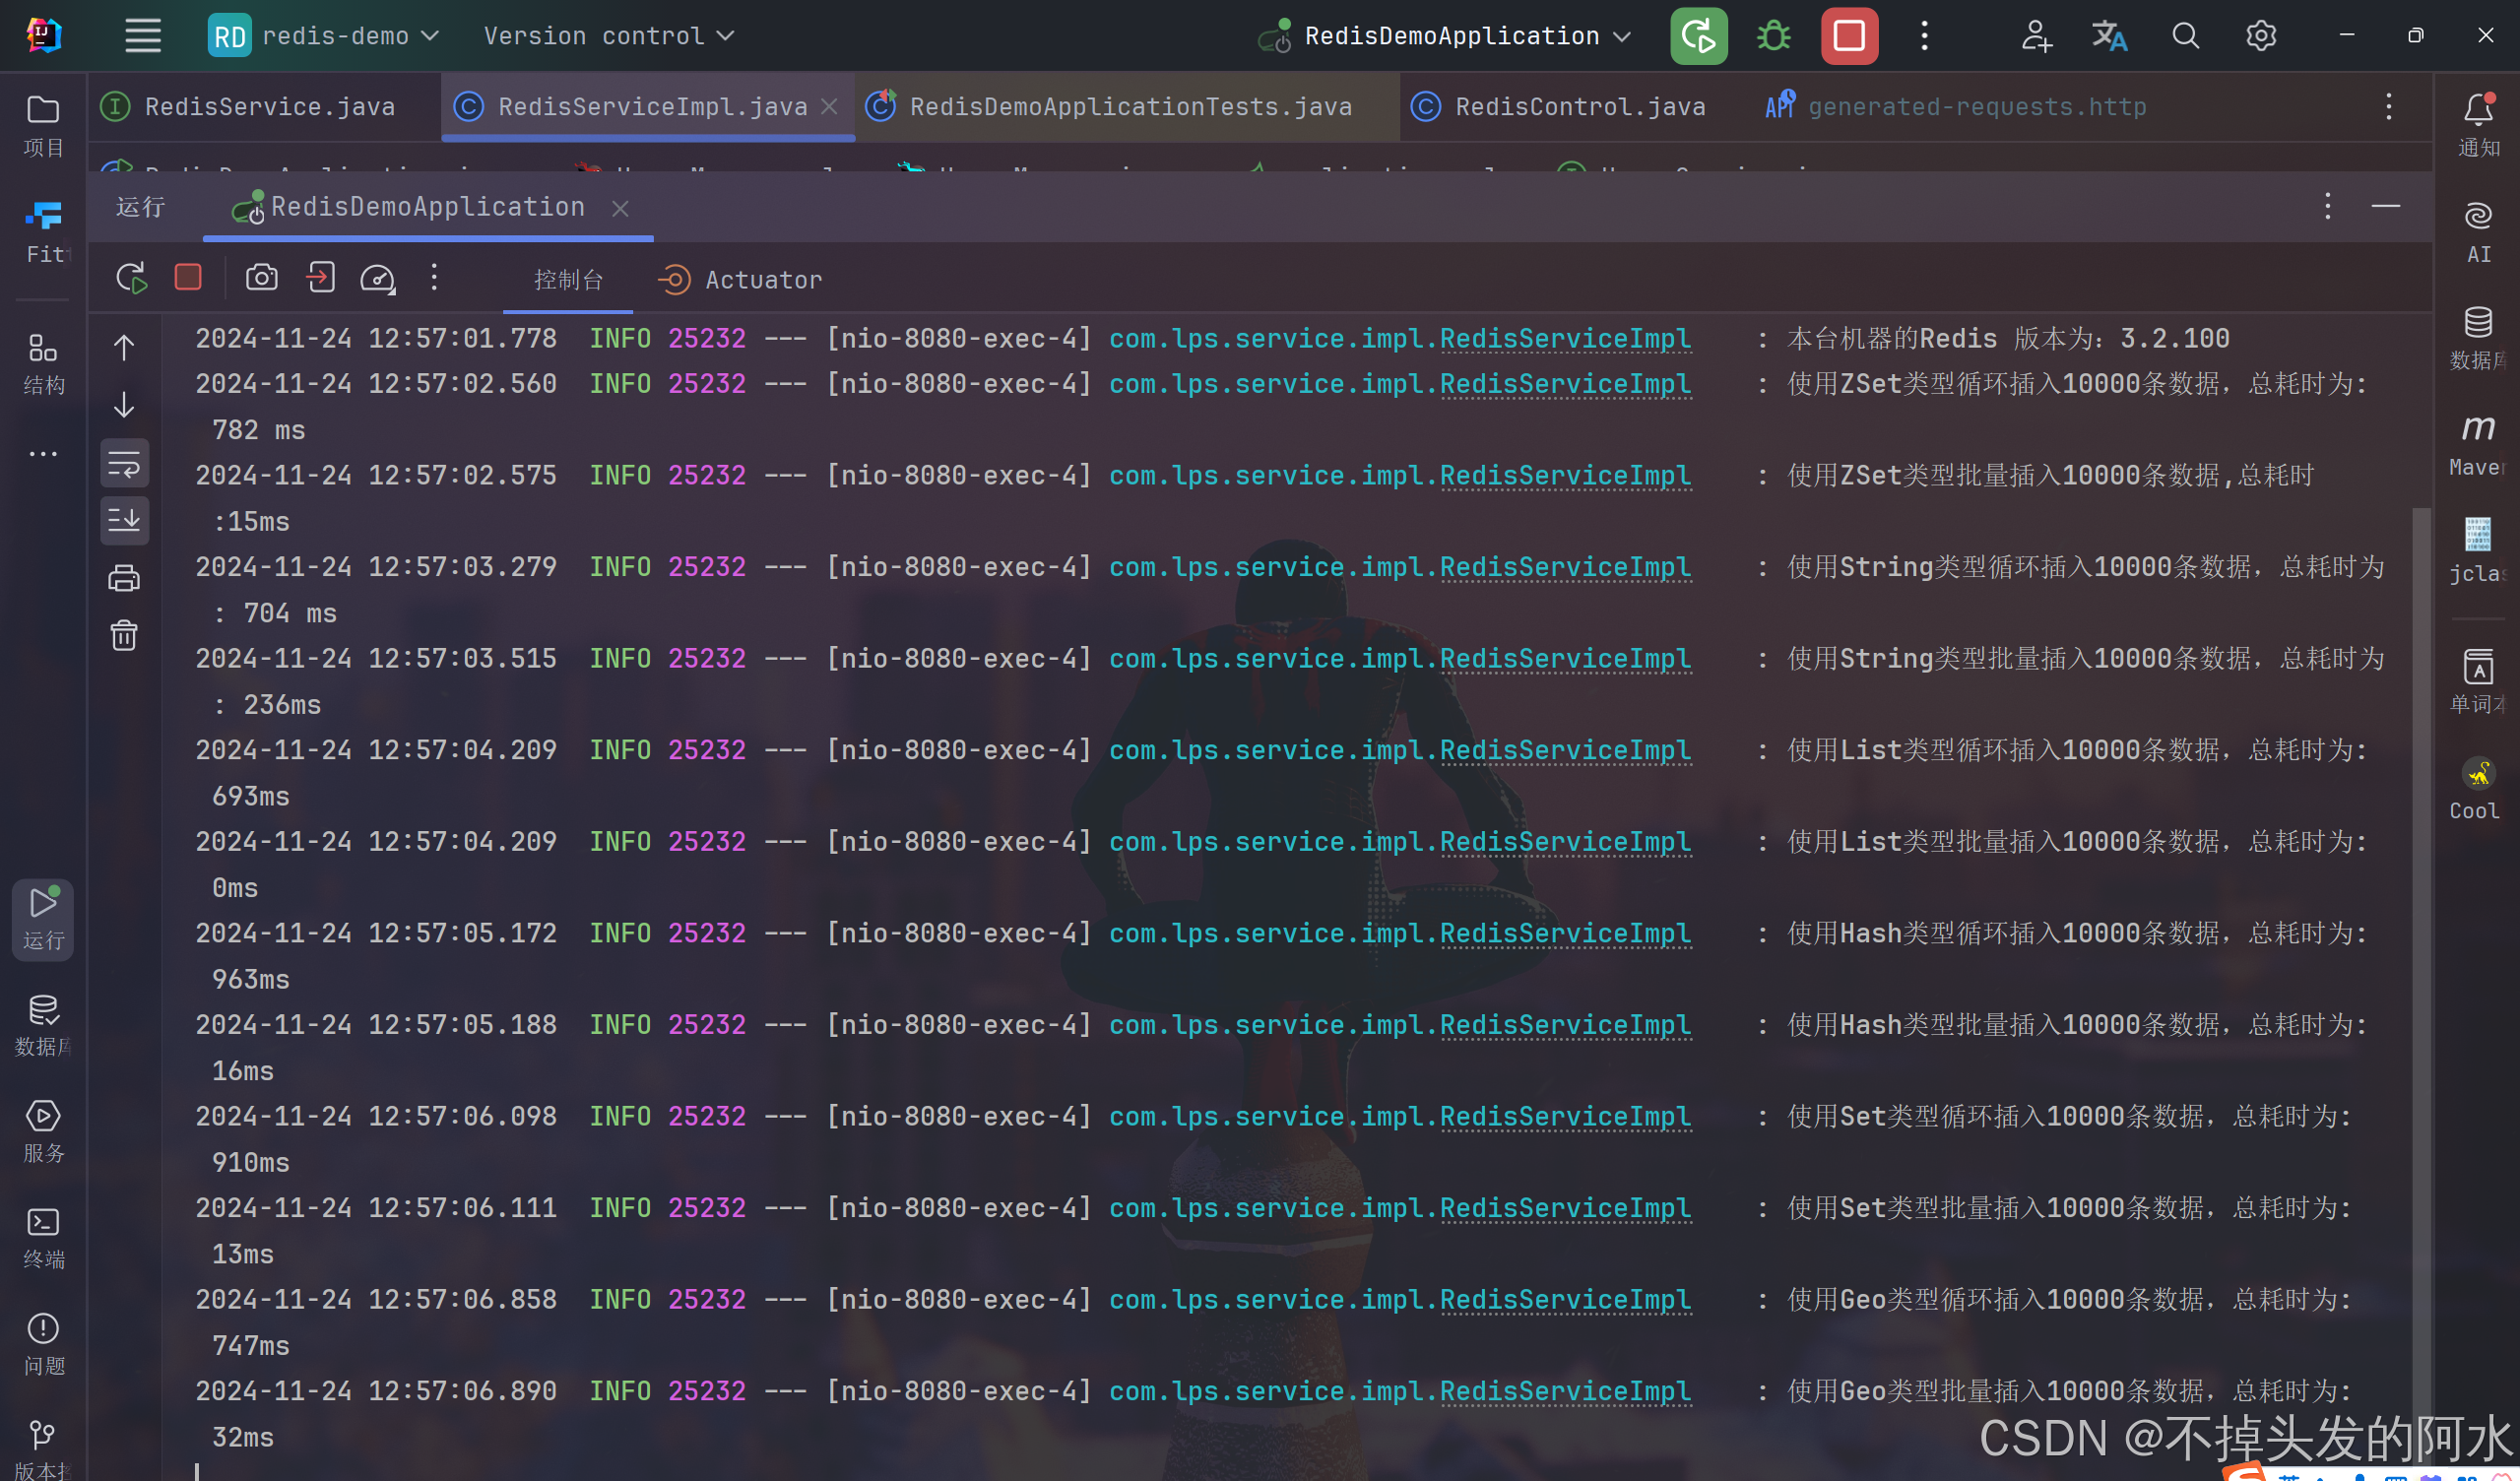Open the redis-demo project dropdown
Viewport: 2520px width, 1481px height.
[x=325, y=36]
